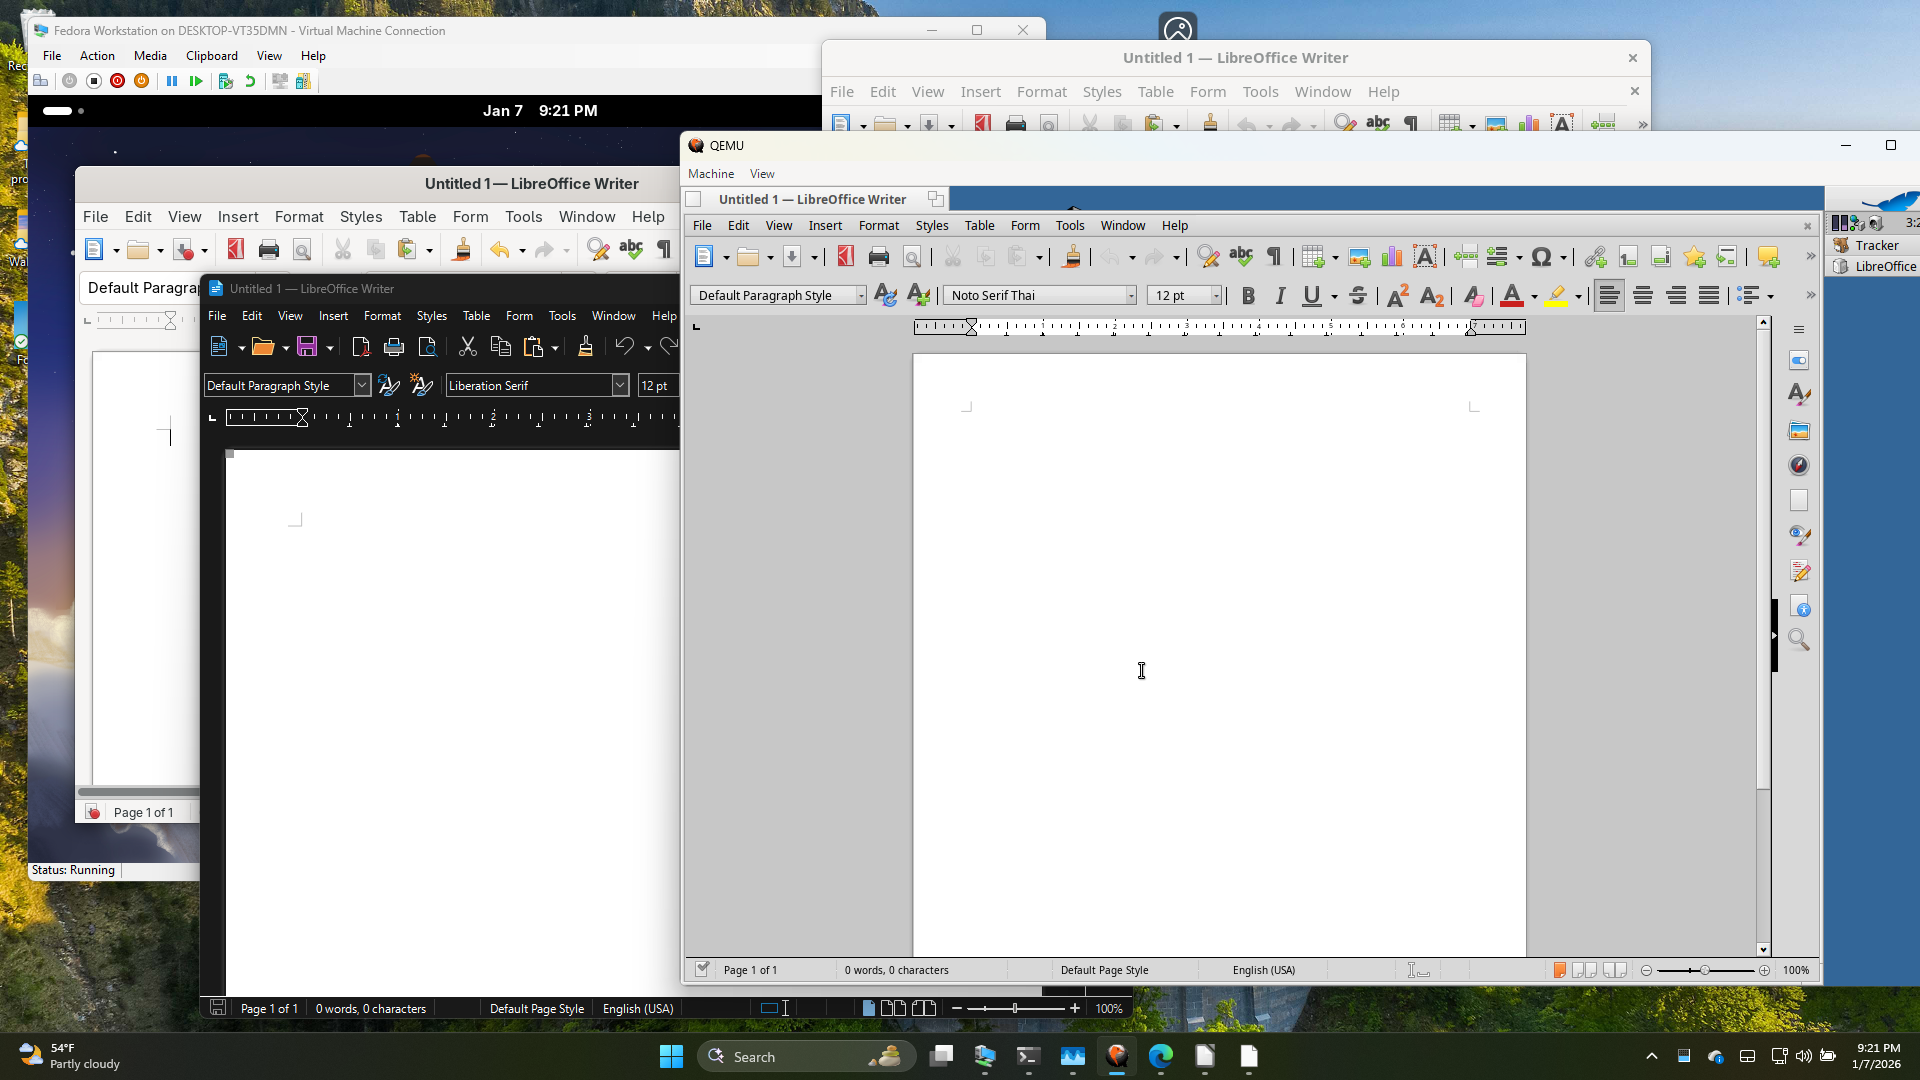Click the Windows taskbar Search box

click(806, 1057)
